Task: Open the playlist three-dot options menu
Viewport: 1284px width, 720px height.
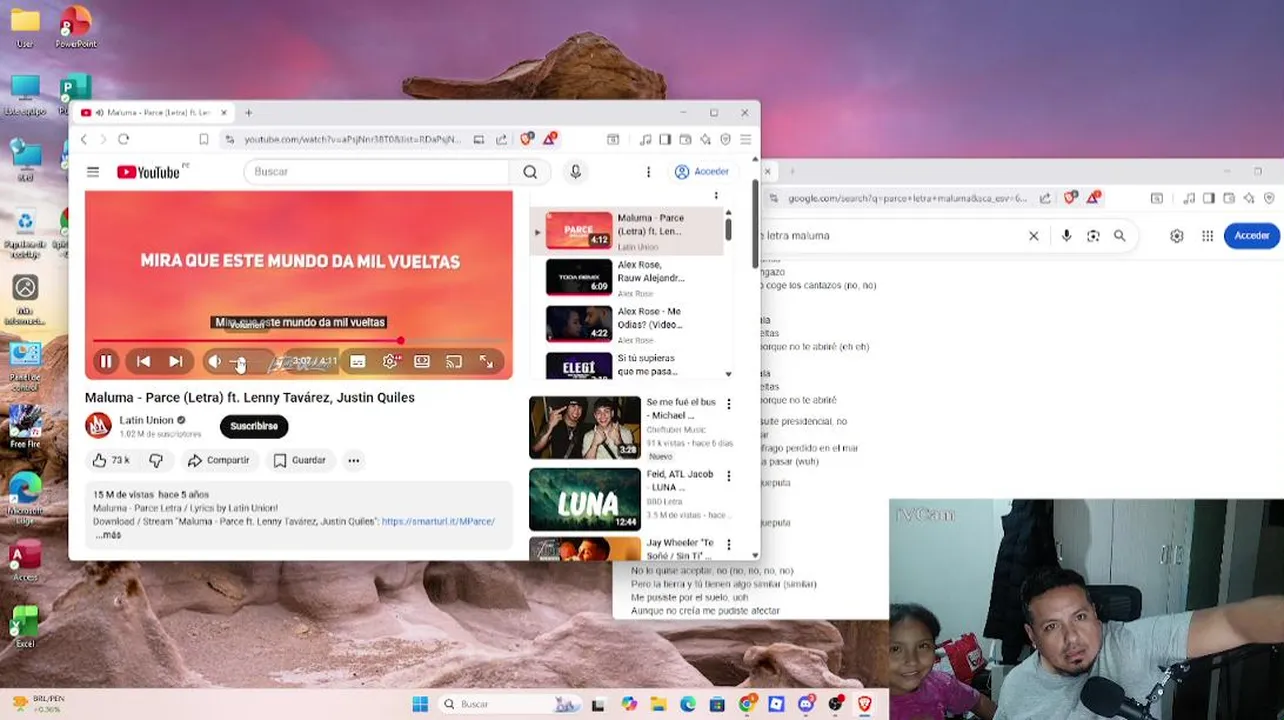Action: point(716,196)
